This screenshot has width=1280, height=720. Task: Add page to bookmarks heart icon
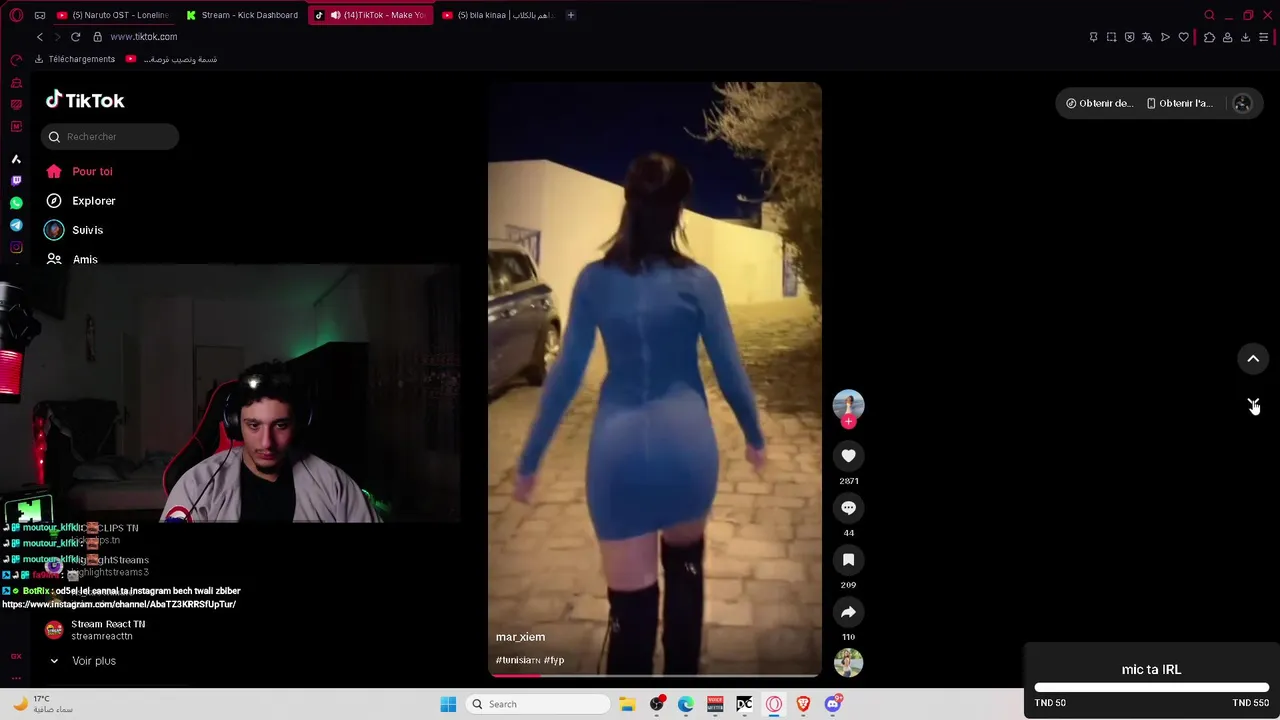tap(1183, 37)
